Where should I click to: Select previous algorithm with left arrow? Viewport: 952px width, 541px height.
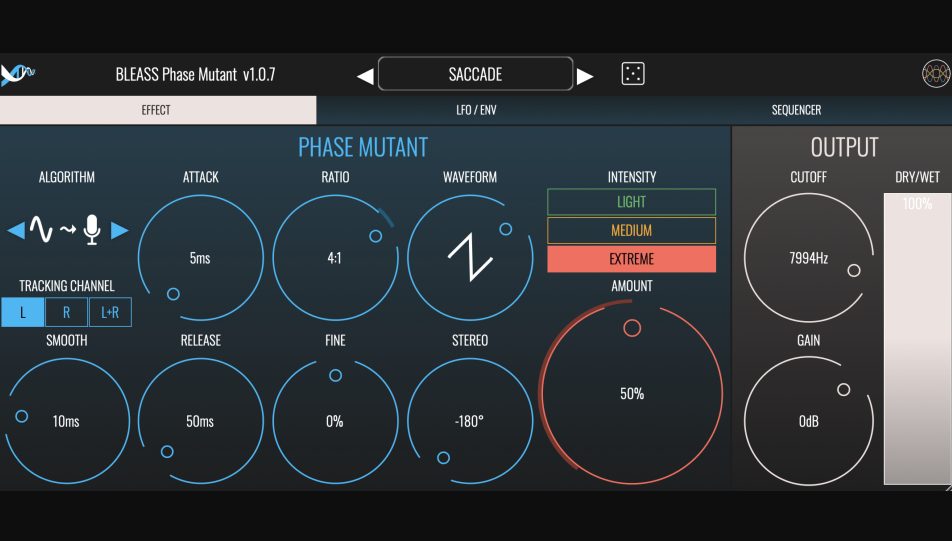16,230
